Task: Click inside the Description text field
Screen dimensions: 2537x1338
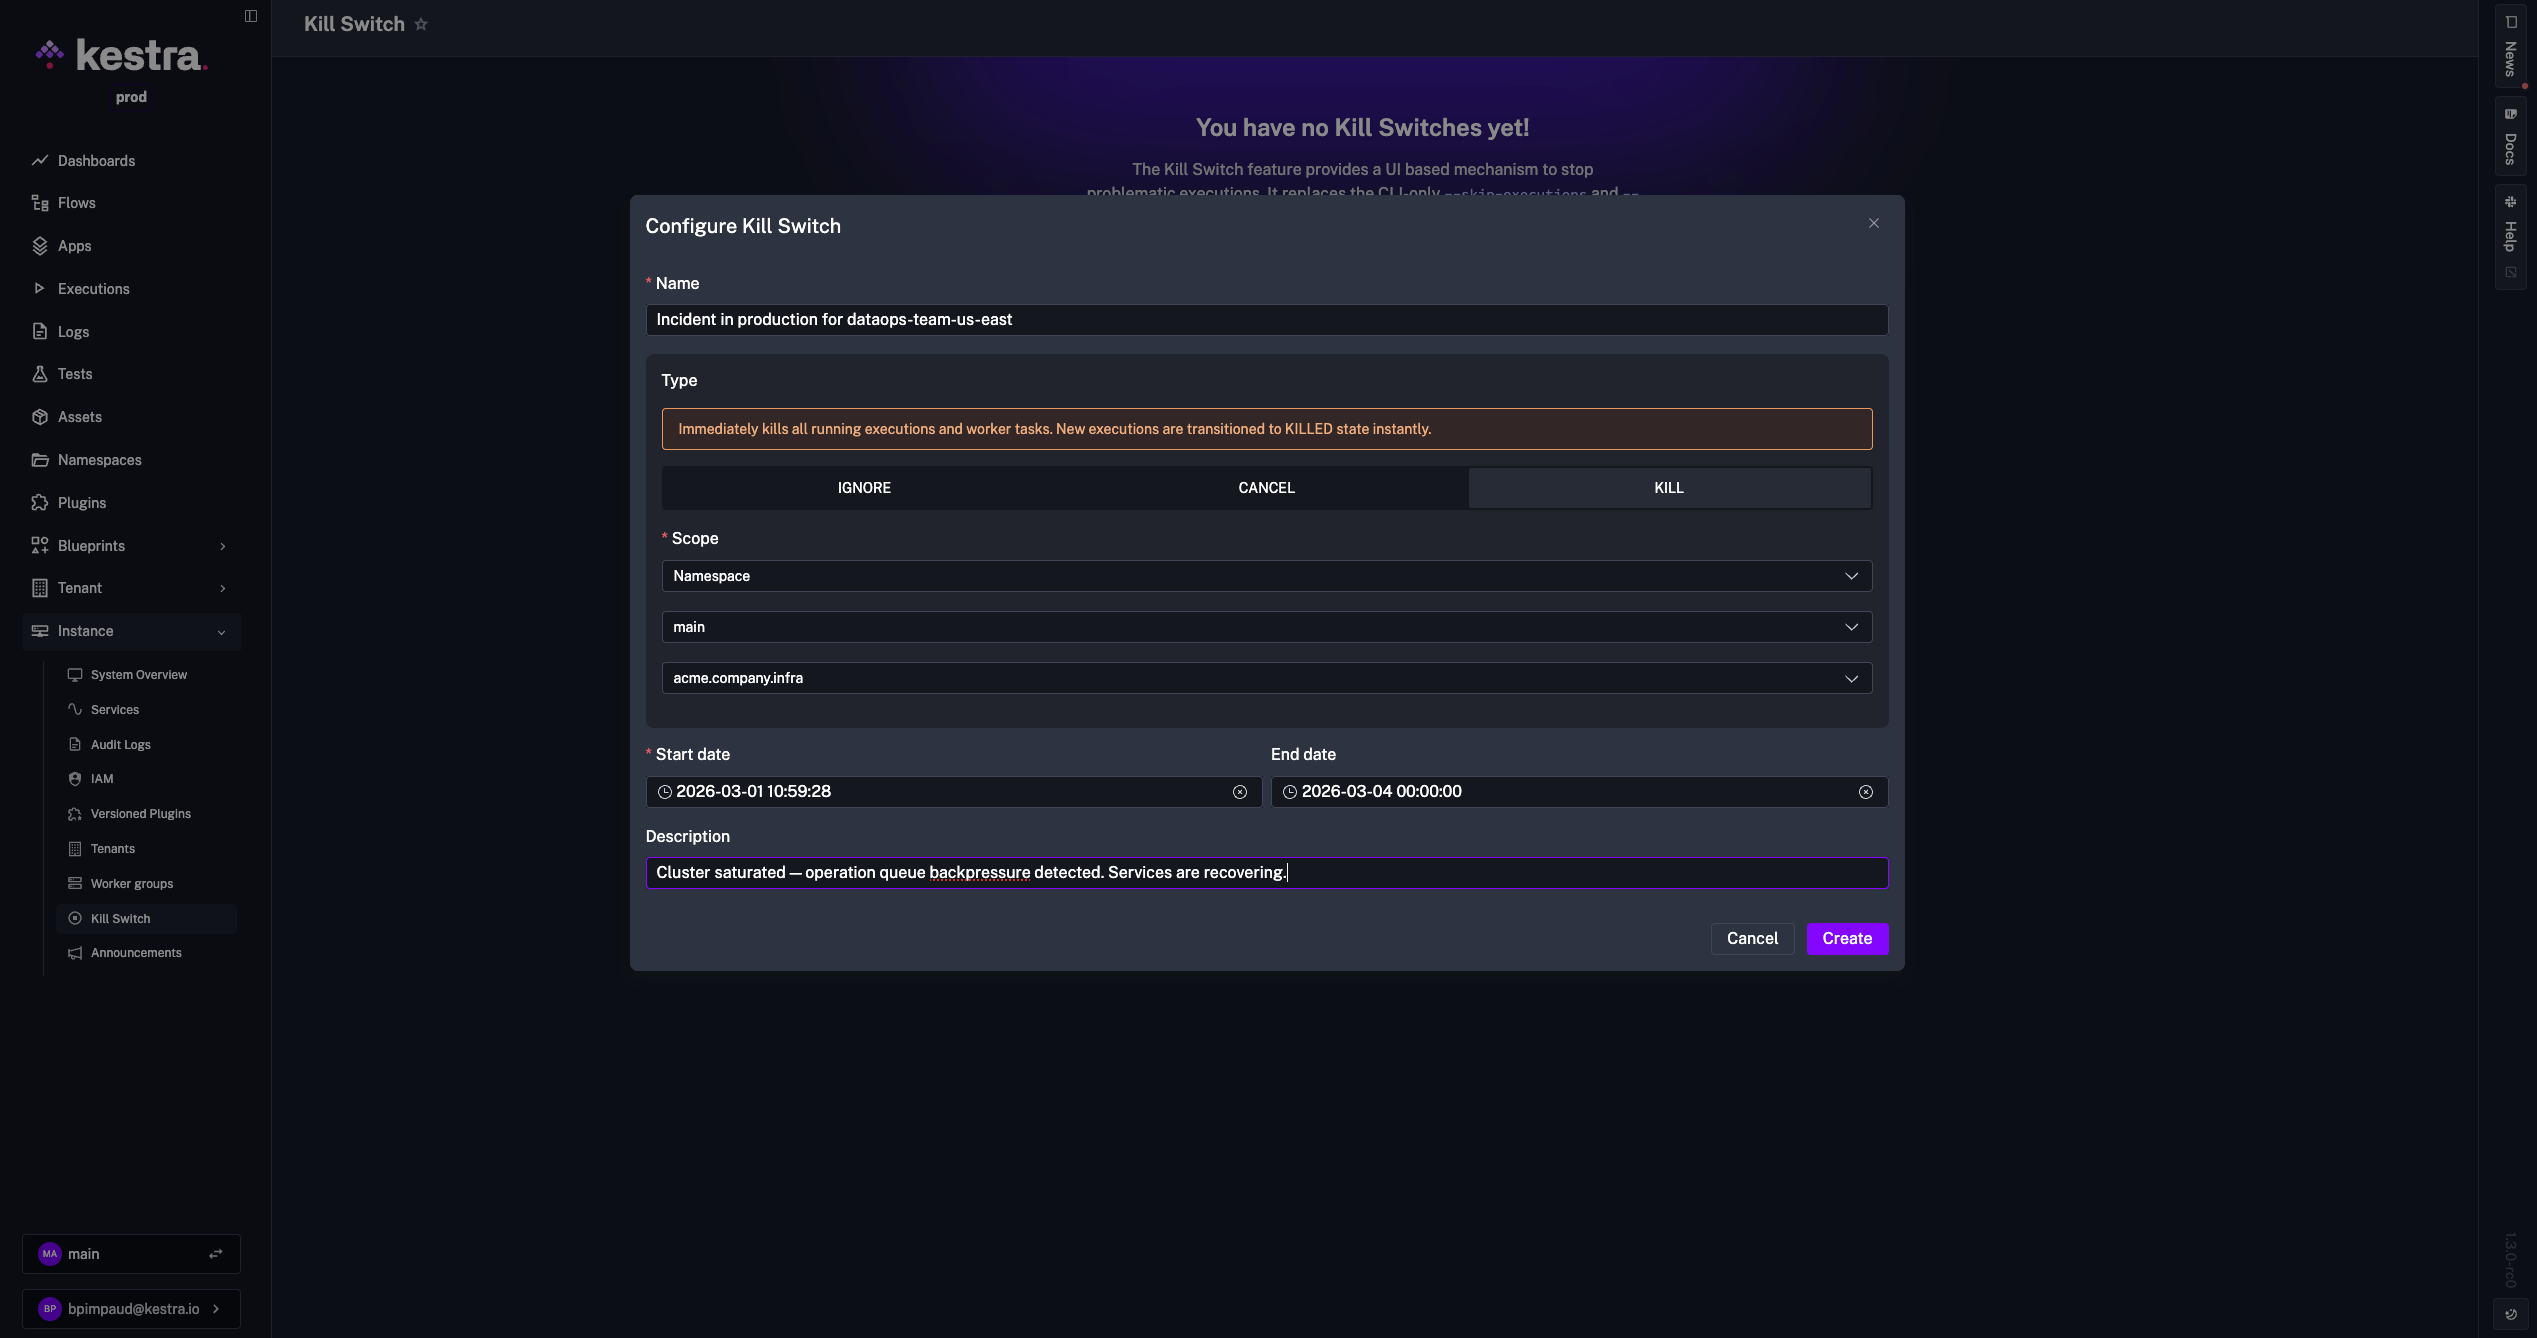Action: (1266, 872)
